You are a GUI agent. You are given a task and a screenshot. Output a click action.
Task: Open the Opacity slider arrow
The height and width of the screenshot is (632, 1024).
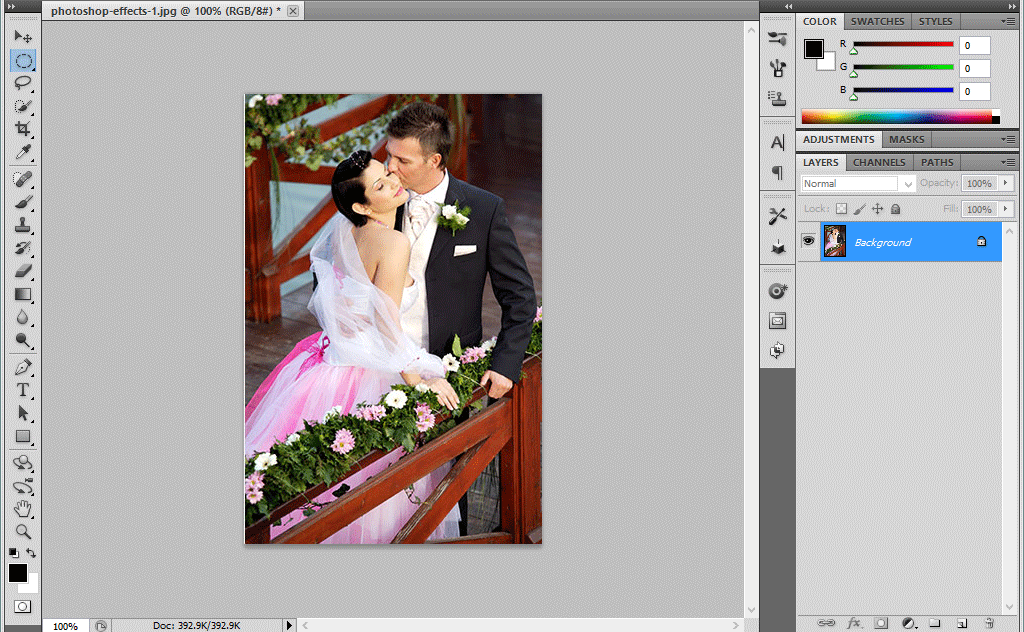click(1006, 183)
